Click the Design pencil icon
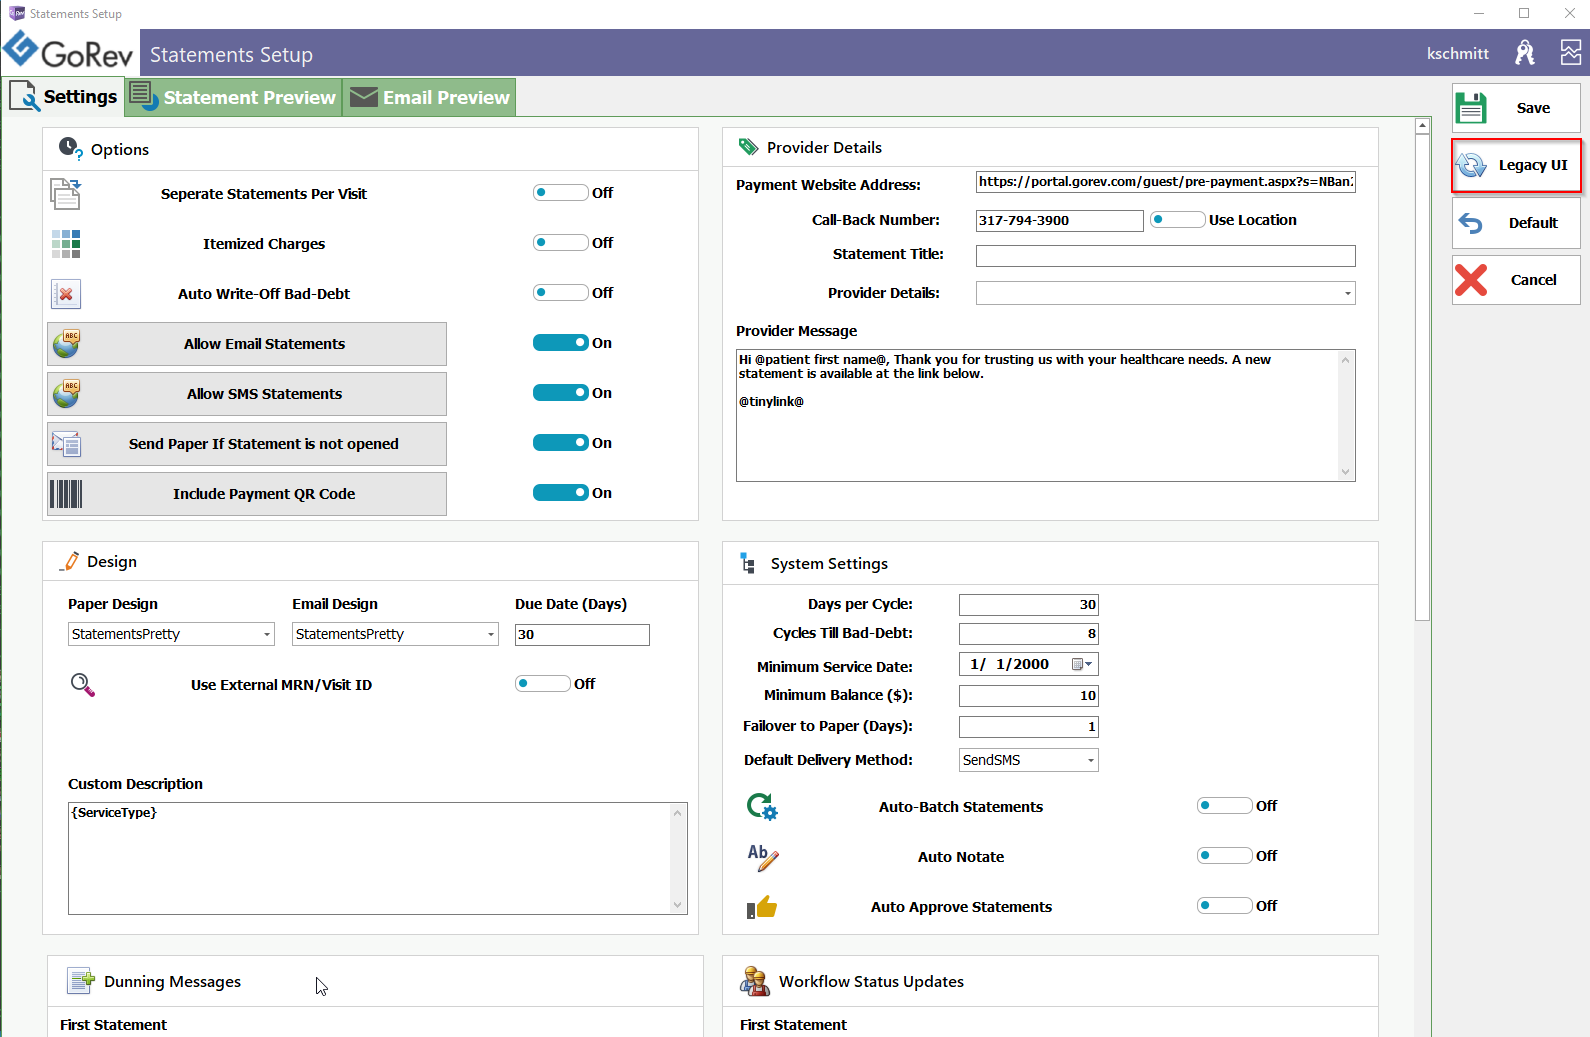1590x1037 pixels. point(69,562)
